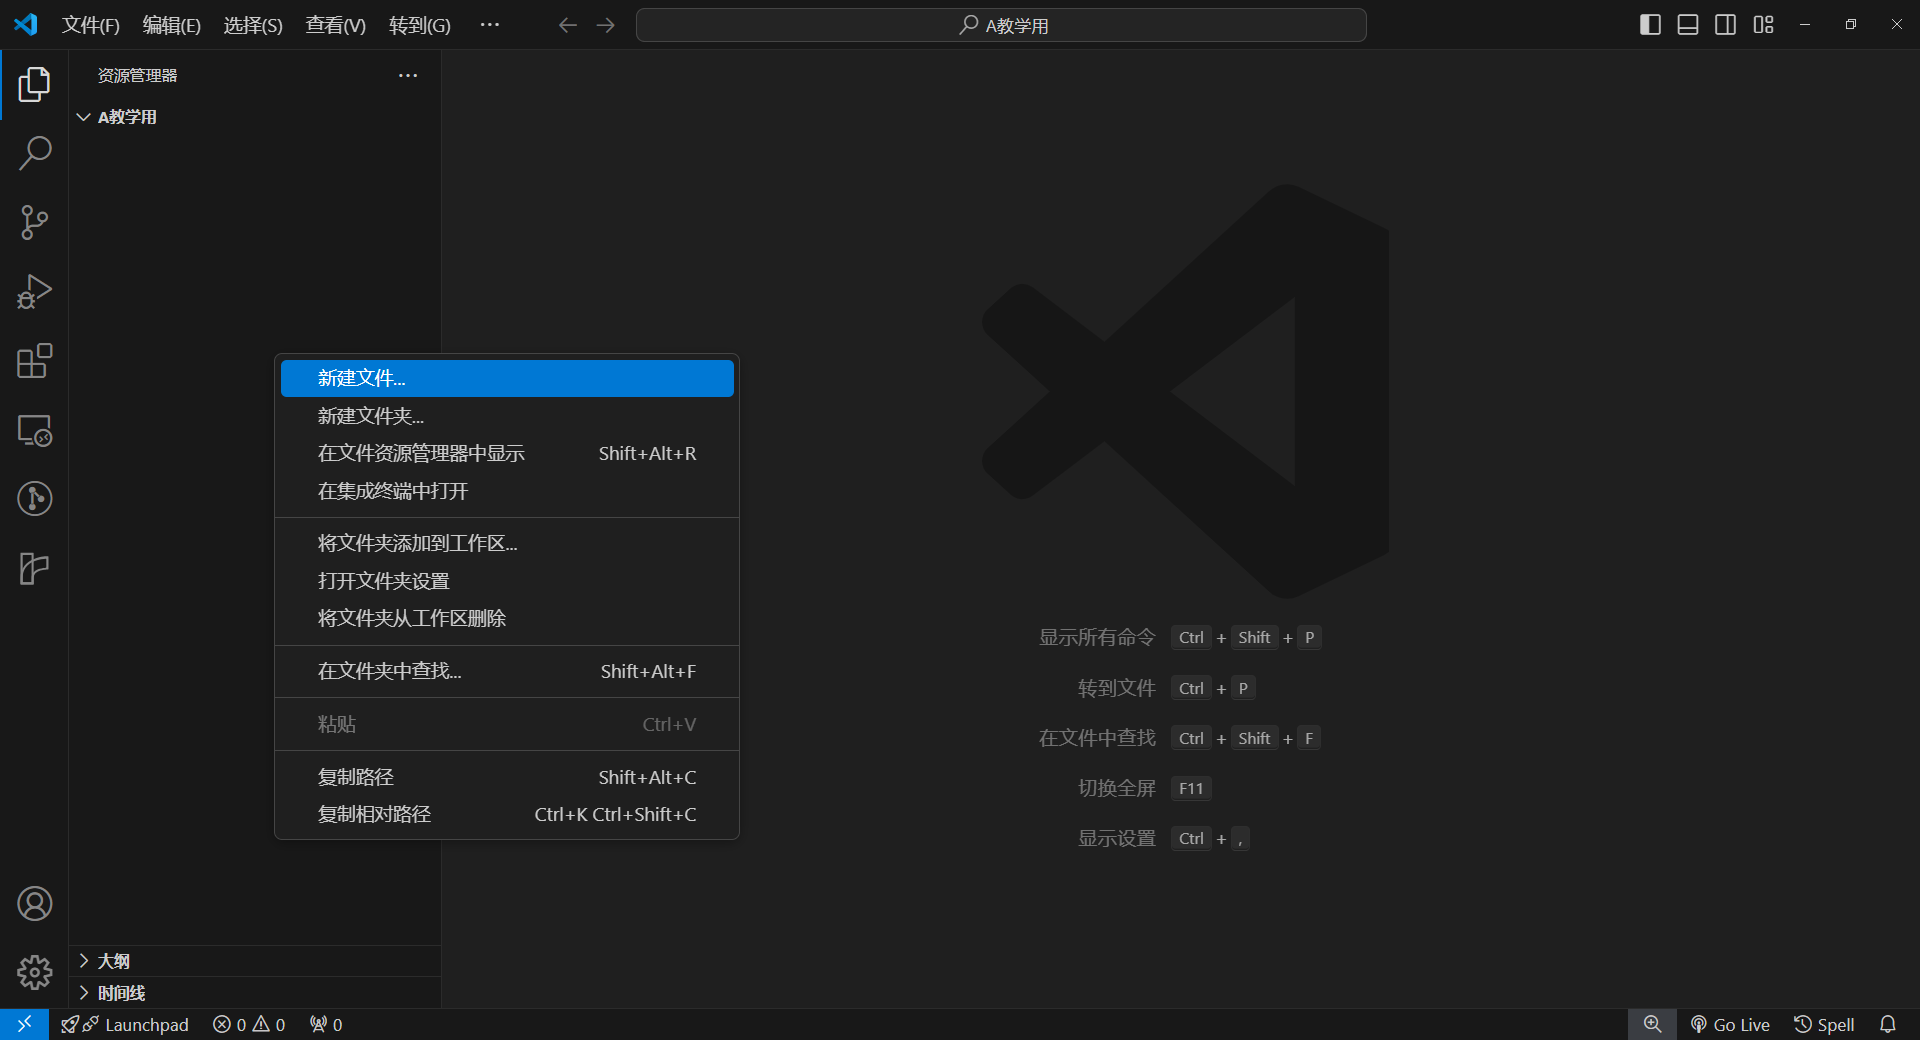Click the 资源管理器 panel title
Screen dimensions: 1920x1040
(137, 76)
